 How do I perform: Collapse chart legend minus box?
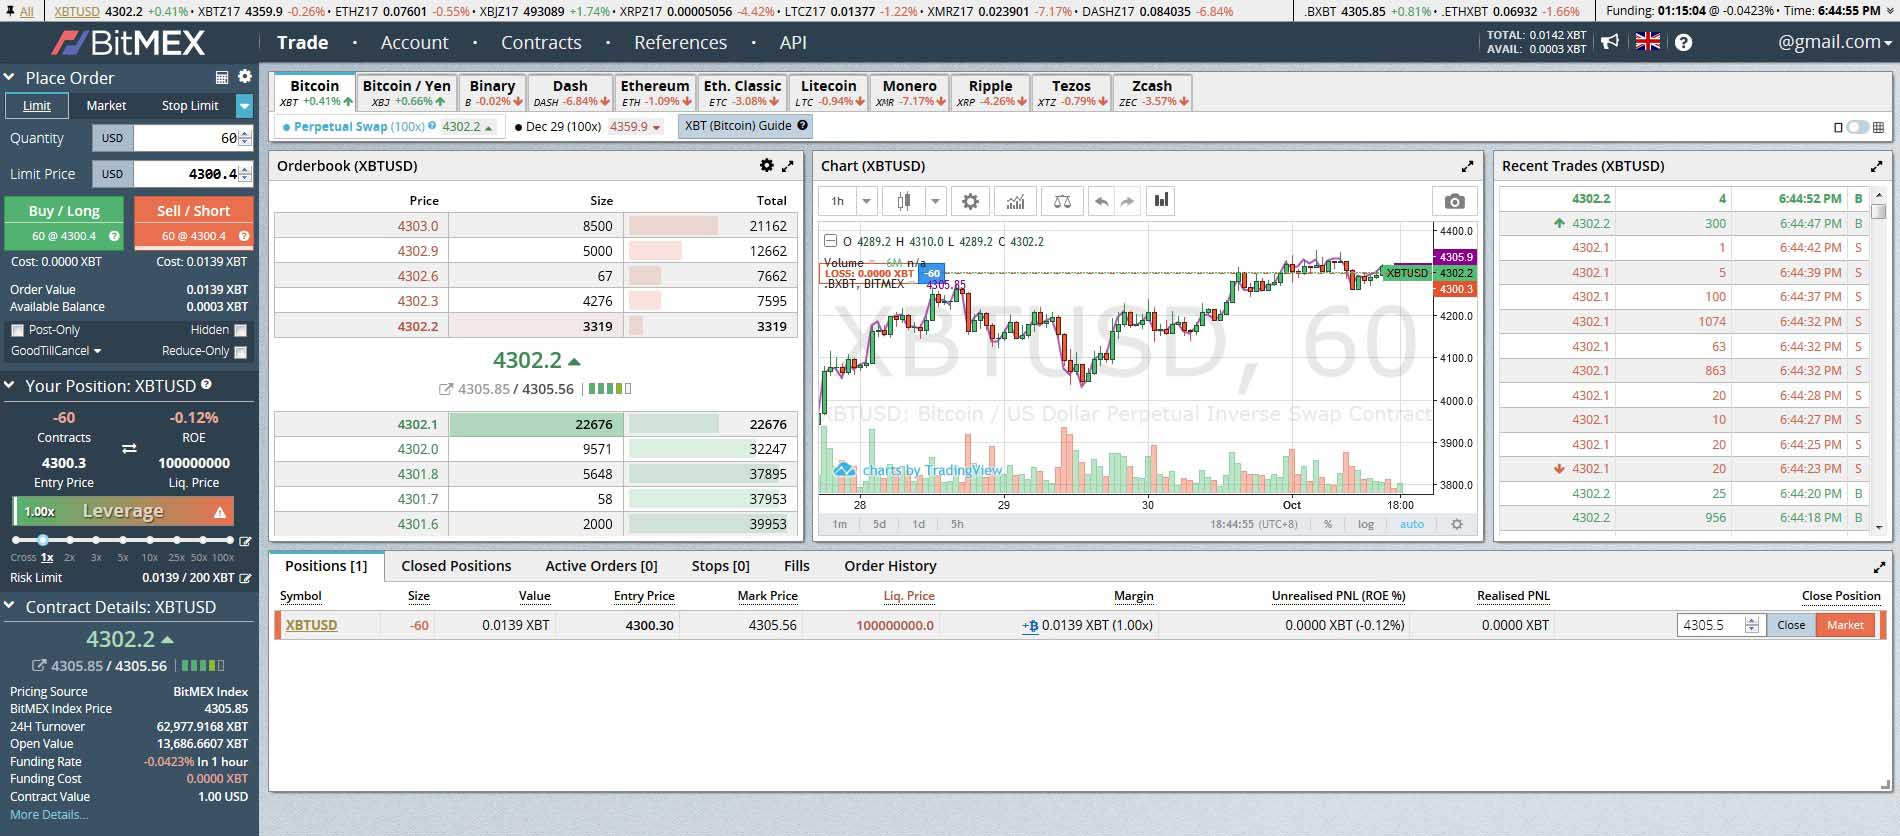(830, 241)
